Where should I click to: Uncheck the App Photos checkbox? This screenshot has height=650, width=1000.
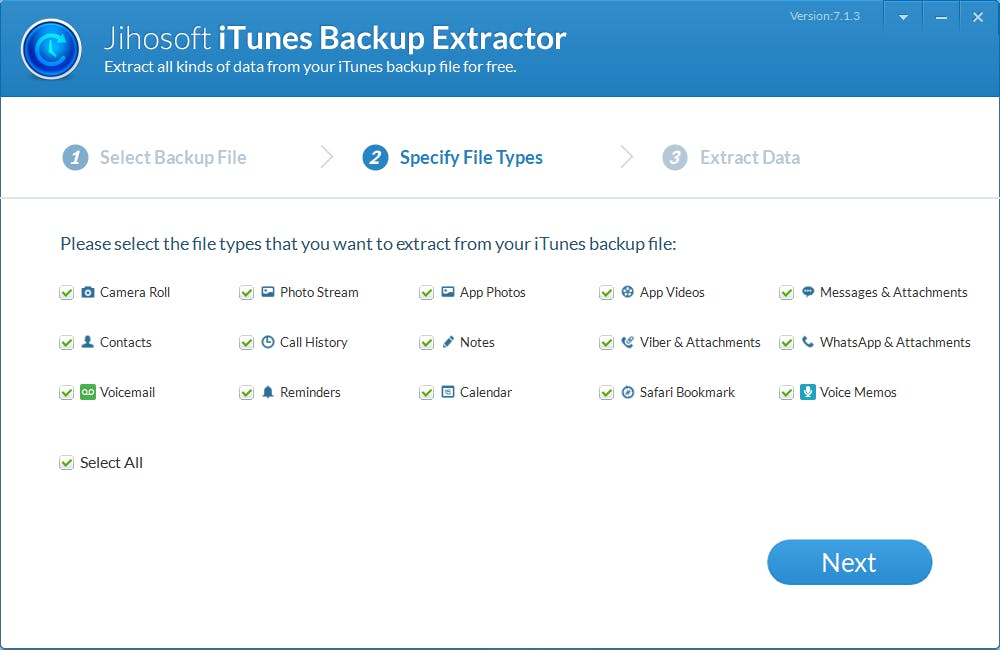(x=426, y=293)
